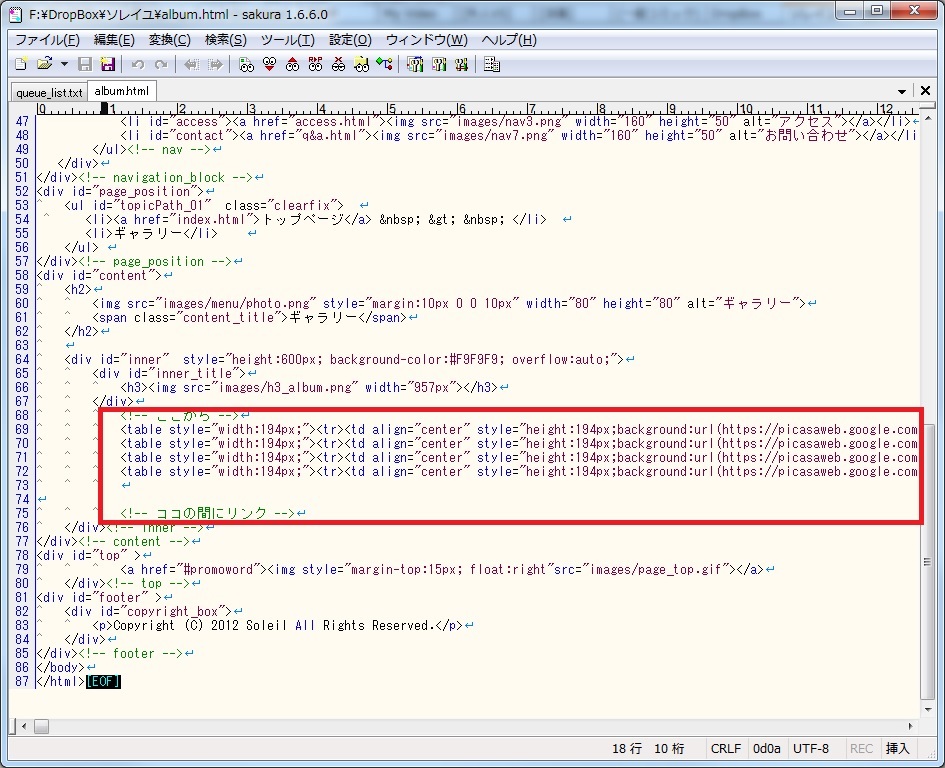Click the '</body>' tag on line 86
Image resolution: width=945 pixels, height=768 pixels.
coord(60,667)
